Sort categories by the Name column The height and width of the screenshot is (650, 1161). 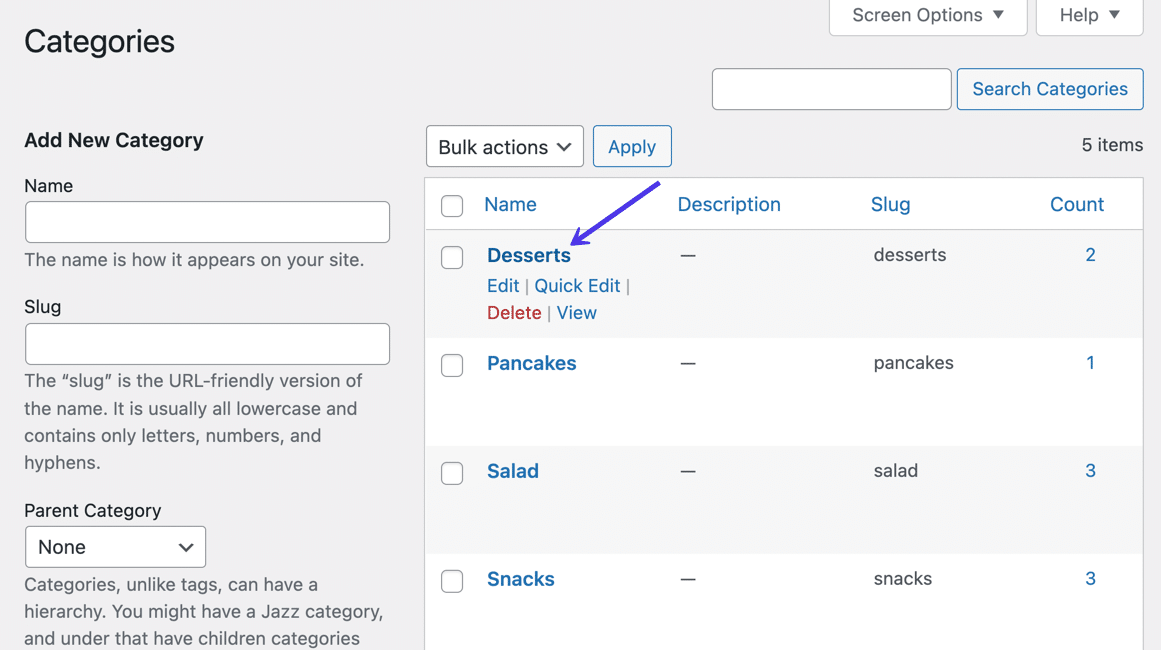click(510, 204)
